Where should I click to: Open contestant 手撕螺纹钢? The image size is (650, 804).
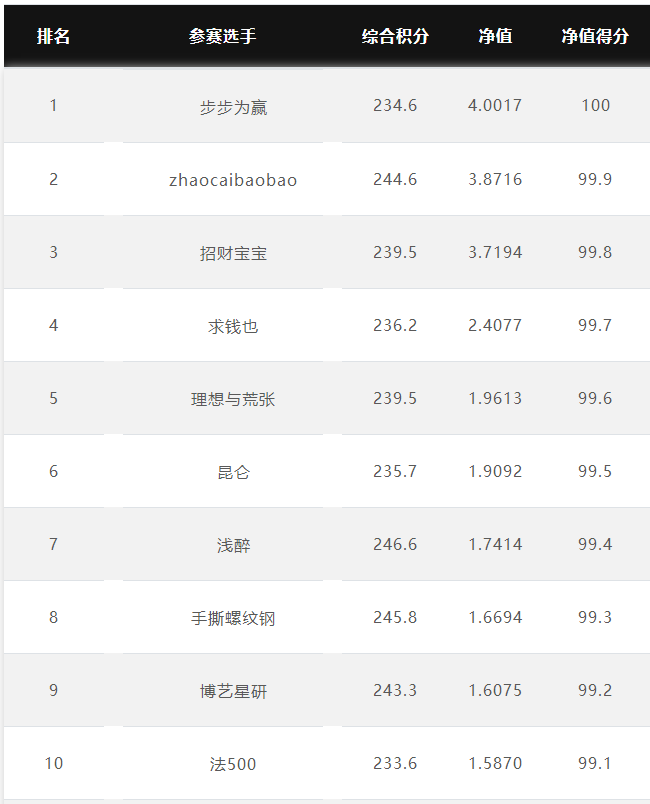point(233,618)
